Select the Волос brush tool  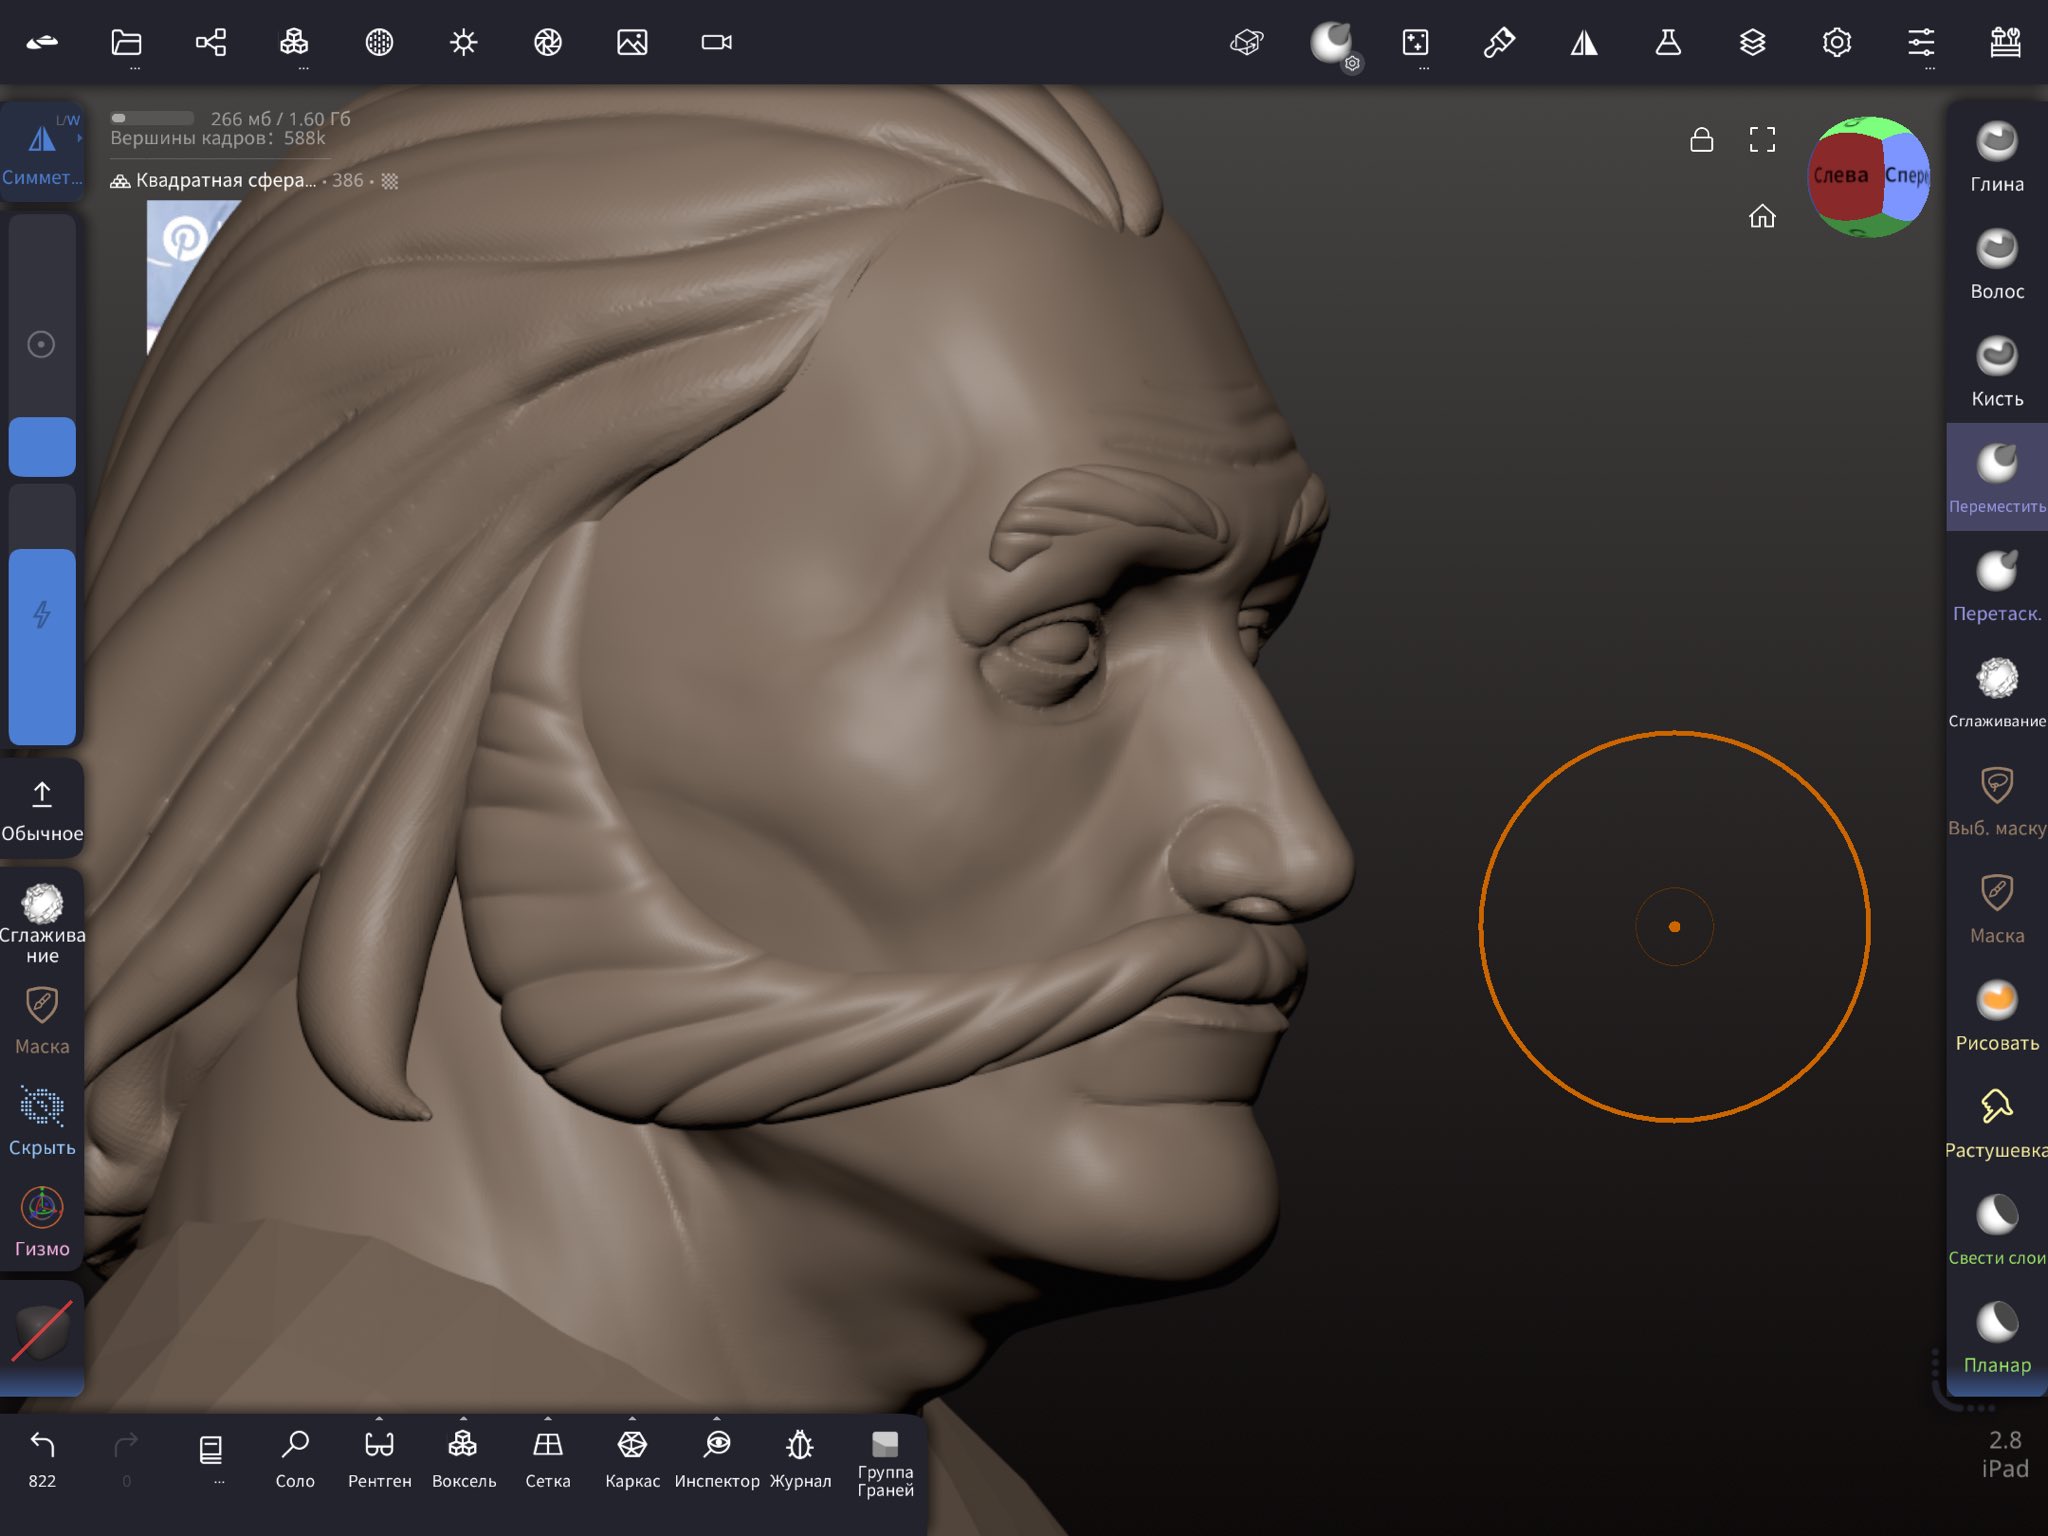click(1996, 263)
